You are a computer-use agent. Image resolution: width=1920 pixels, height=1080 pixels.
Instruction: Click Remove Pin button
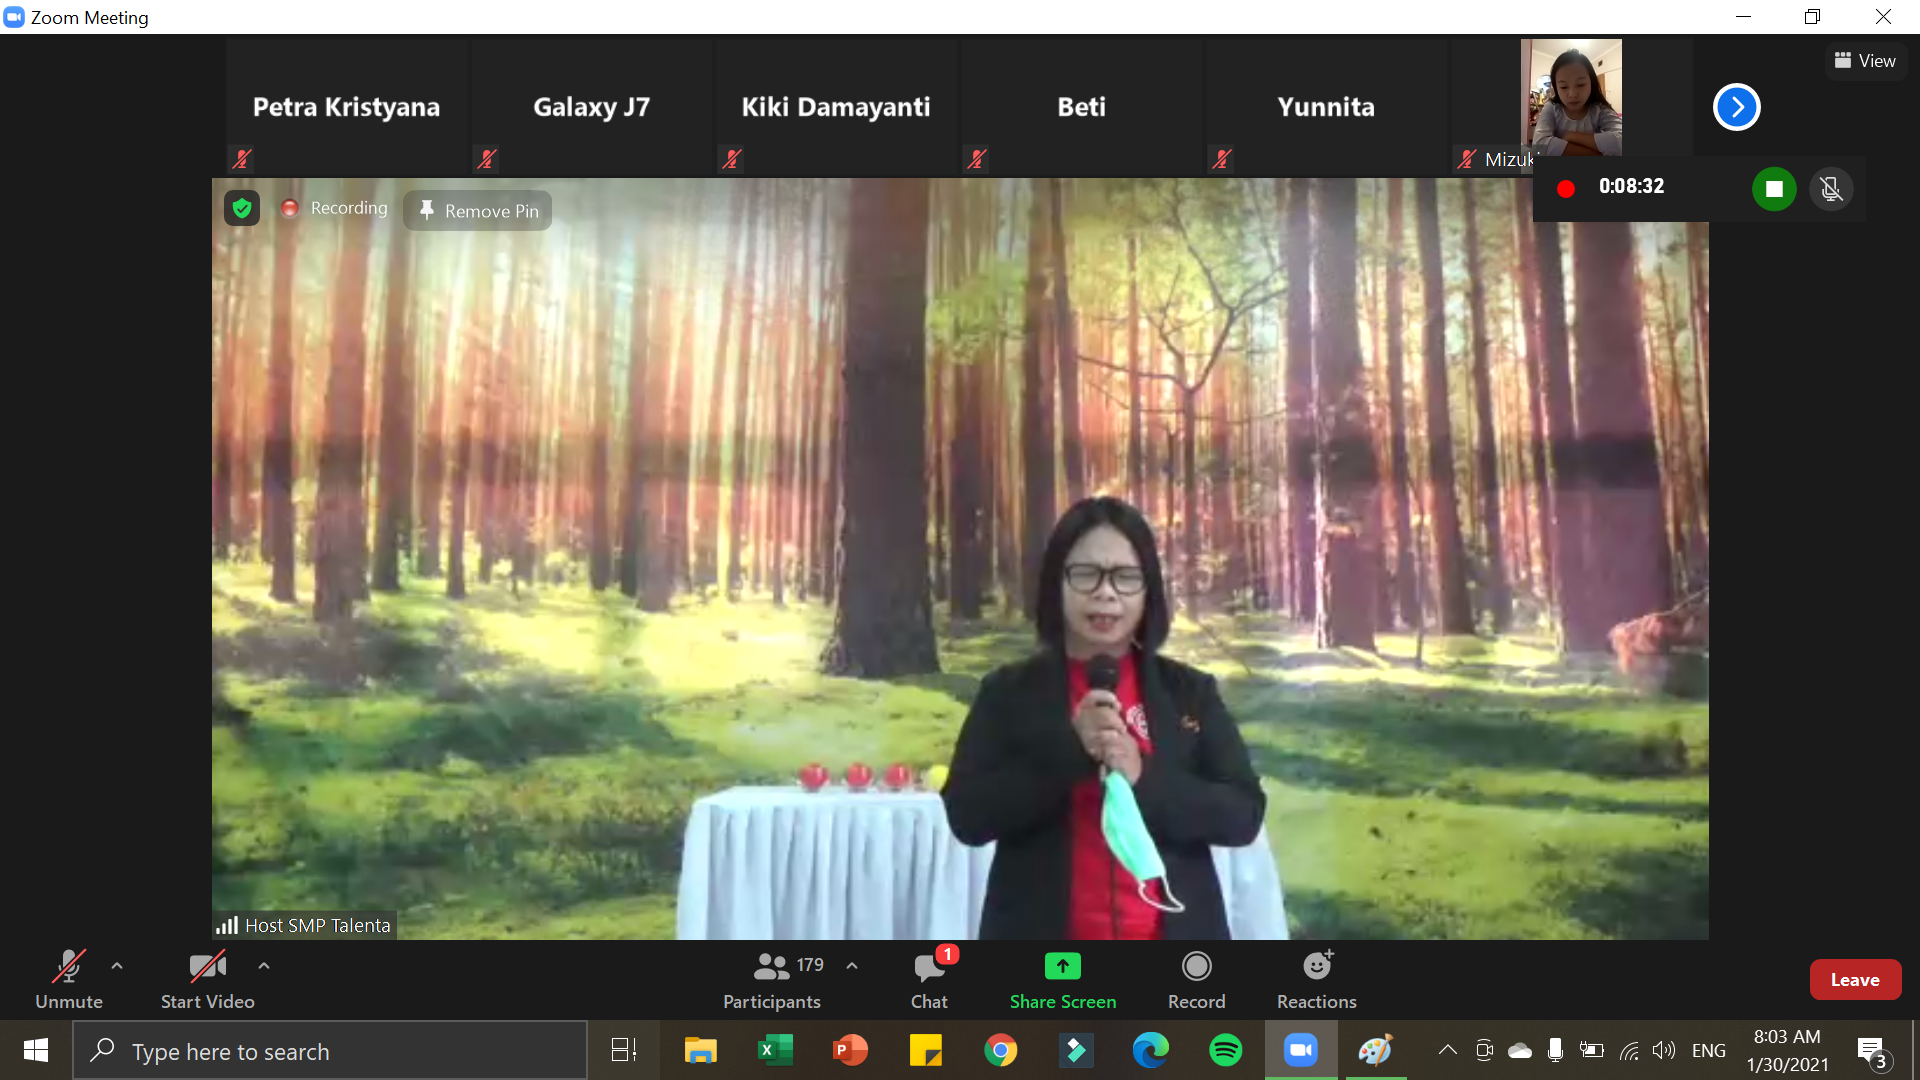click(x=478, y=211)
